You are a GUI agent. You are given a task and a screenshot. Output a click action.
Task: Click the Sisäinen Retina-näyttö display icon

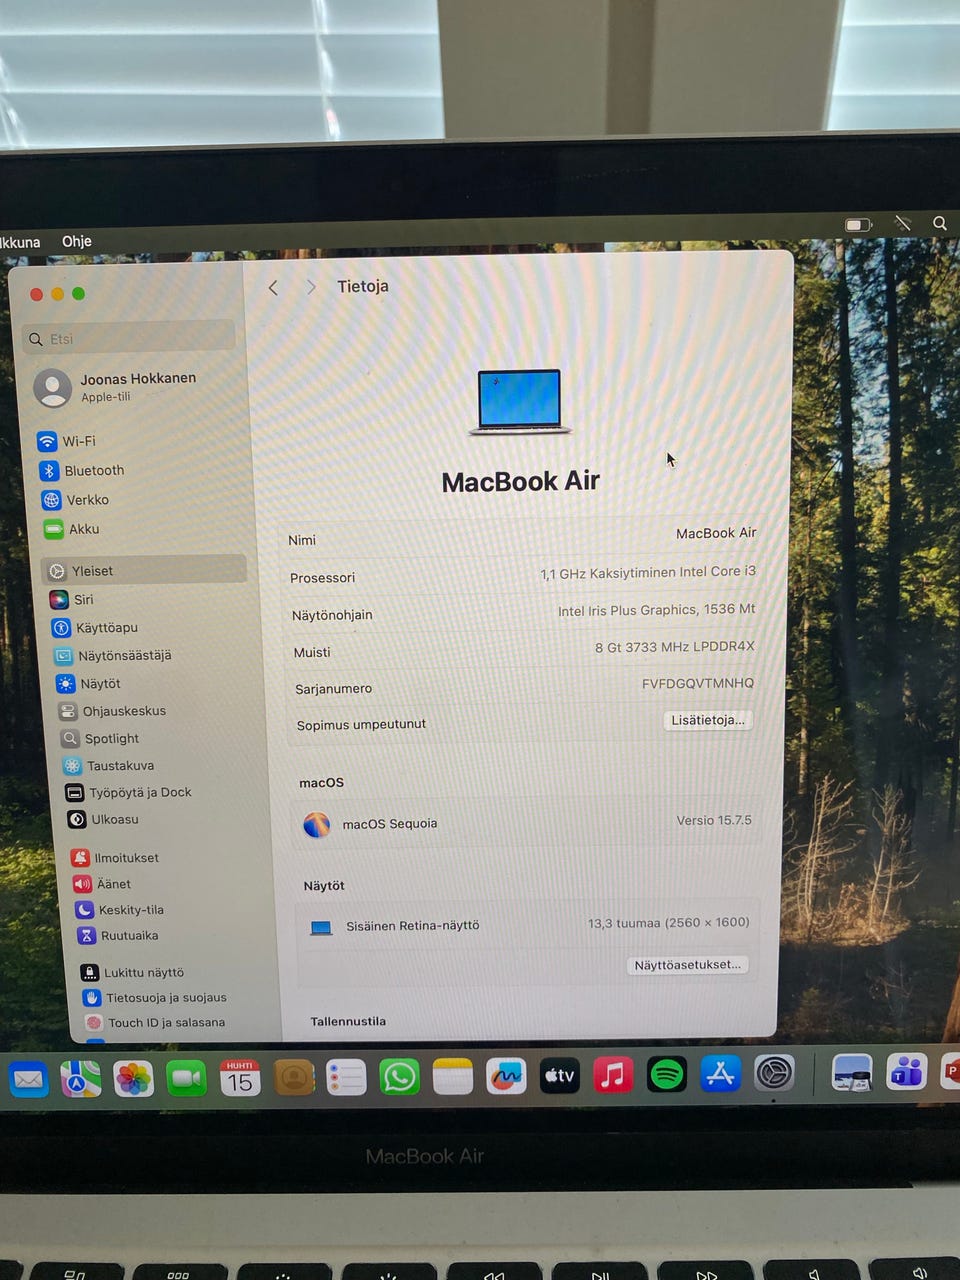tap(321, 927)
